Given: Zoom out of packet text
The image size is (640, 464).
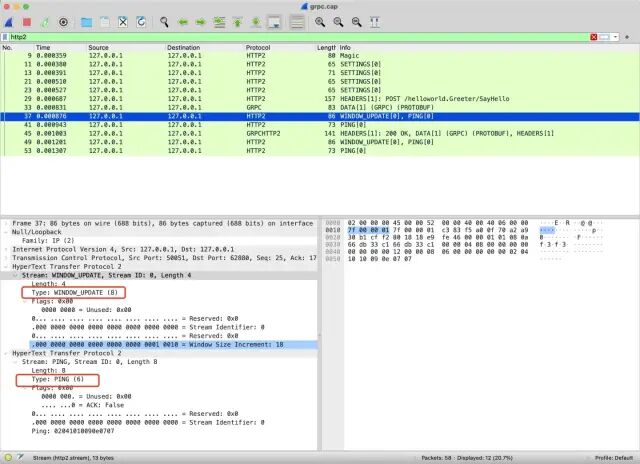Looking at the screenshot, I should (338, 22).
